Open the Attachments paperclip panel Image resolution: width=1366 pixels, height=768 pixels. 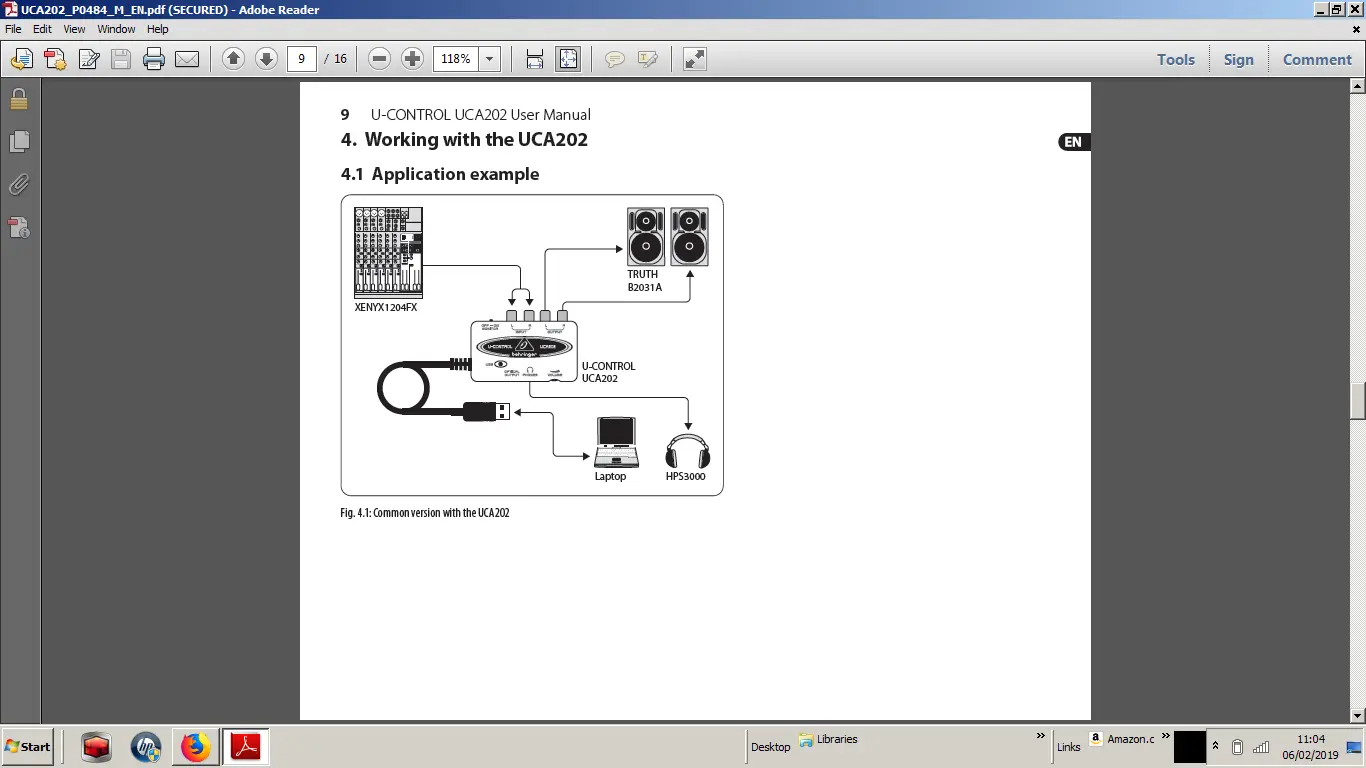point(19,185)
